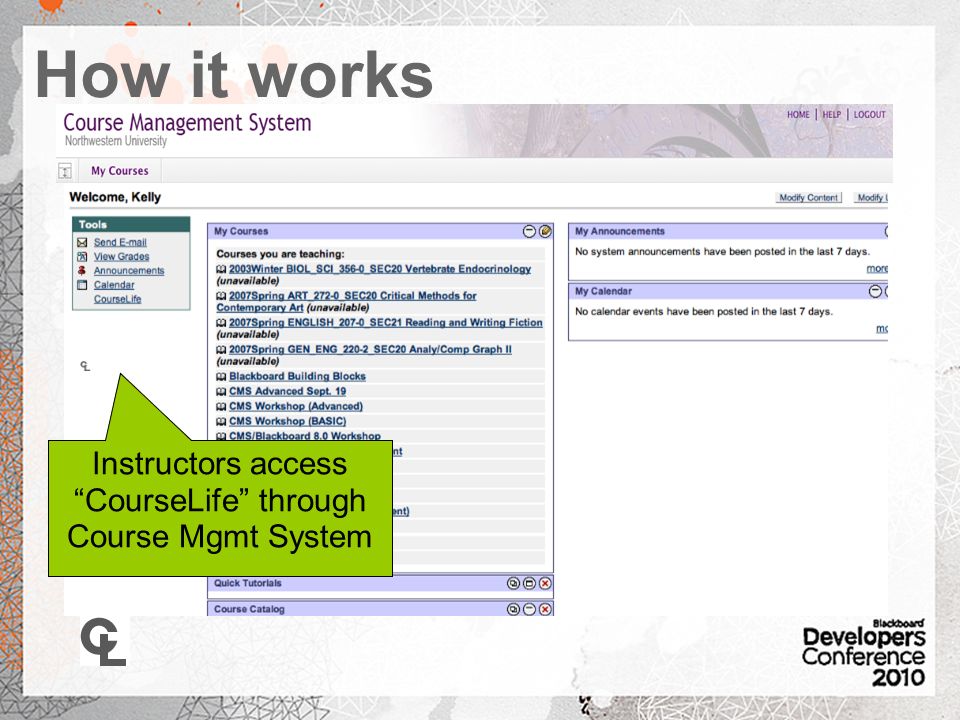This screenshot has width=960, height=720.
Task: Click the Calendar icon in Tools
Action: [82, 285]
